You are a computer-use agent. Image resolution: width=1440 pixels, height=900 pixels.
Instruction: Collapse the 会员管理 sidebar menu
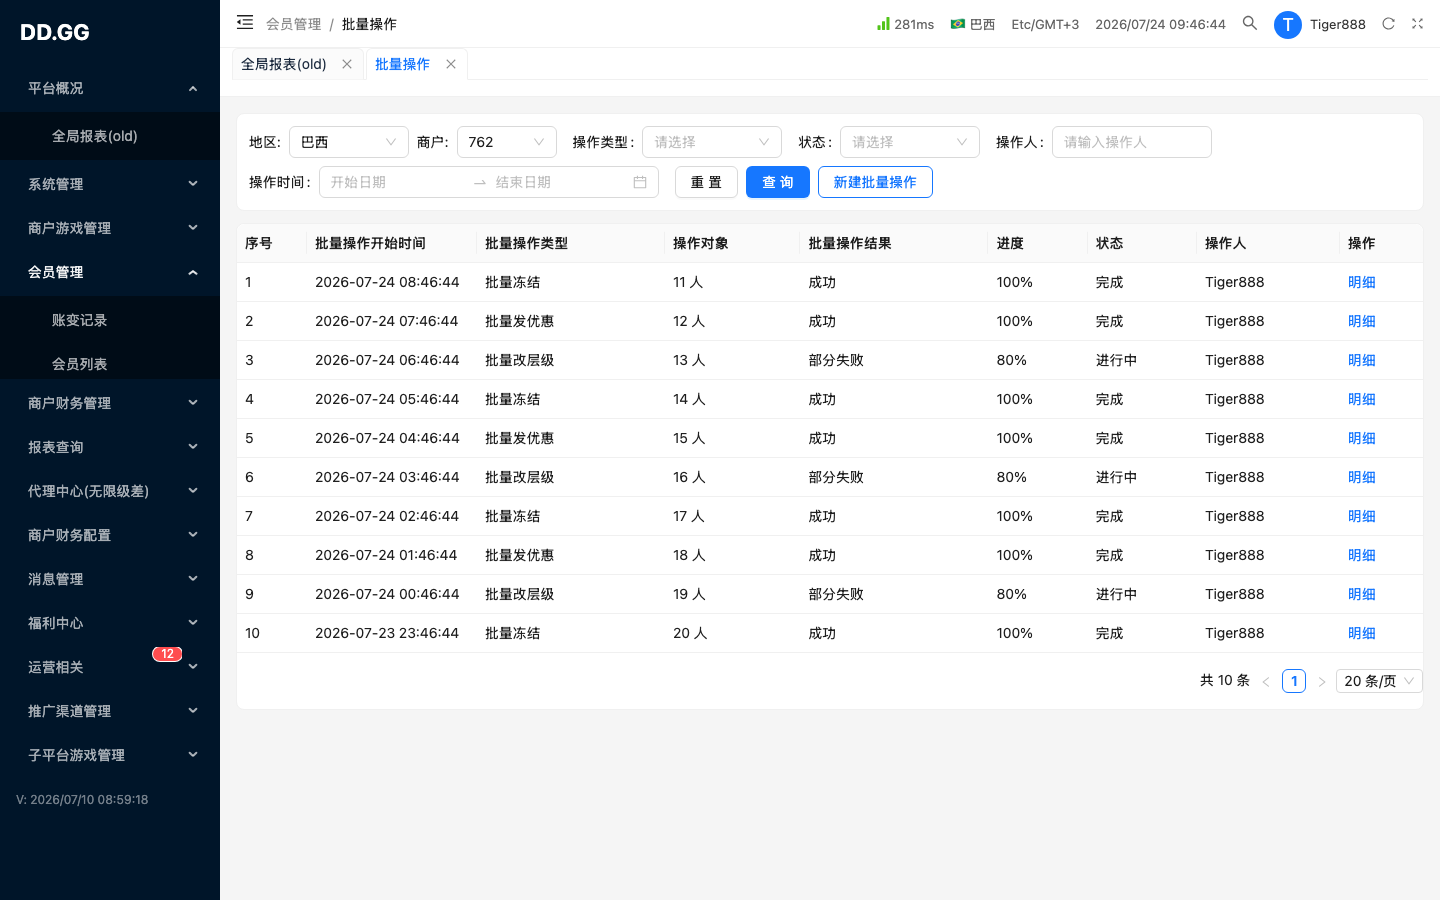pyautogui.click(x=110, y=272)
